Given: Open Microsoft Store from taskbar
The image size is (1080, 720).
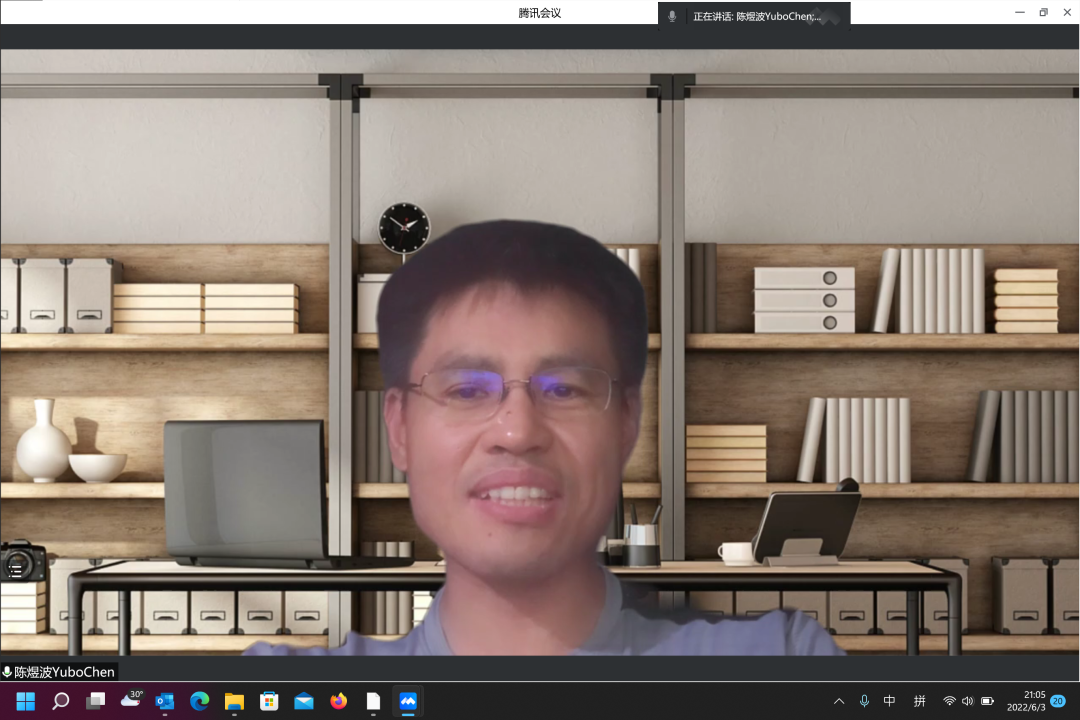Looking at the screenshot, I should pyautogui.click(x=269, y=701).
